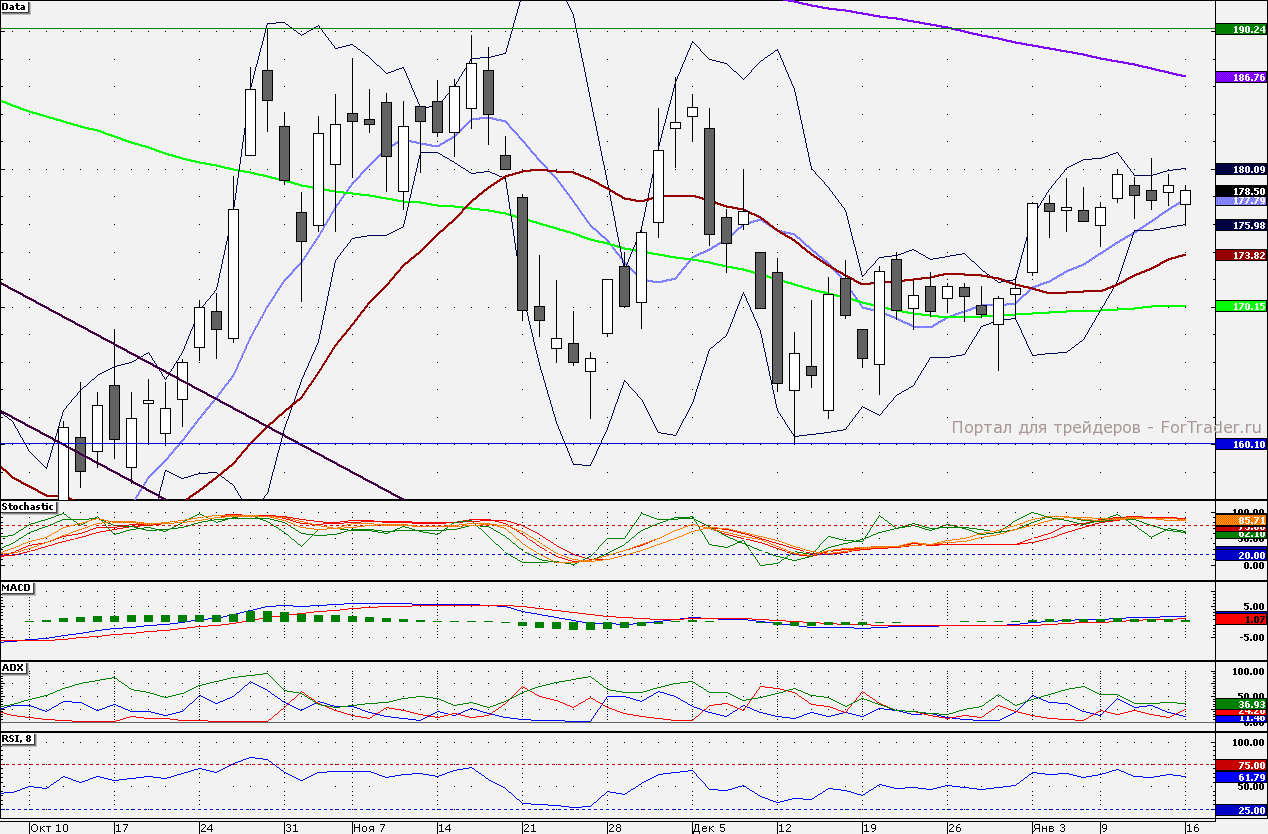The width and height of the screenshot is (1268, 834).
Task: Select the purple 186.76 price tag
Action: [x=1240, y=77]
